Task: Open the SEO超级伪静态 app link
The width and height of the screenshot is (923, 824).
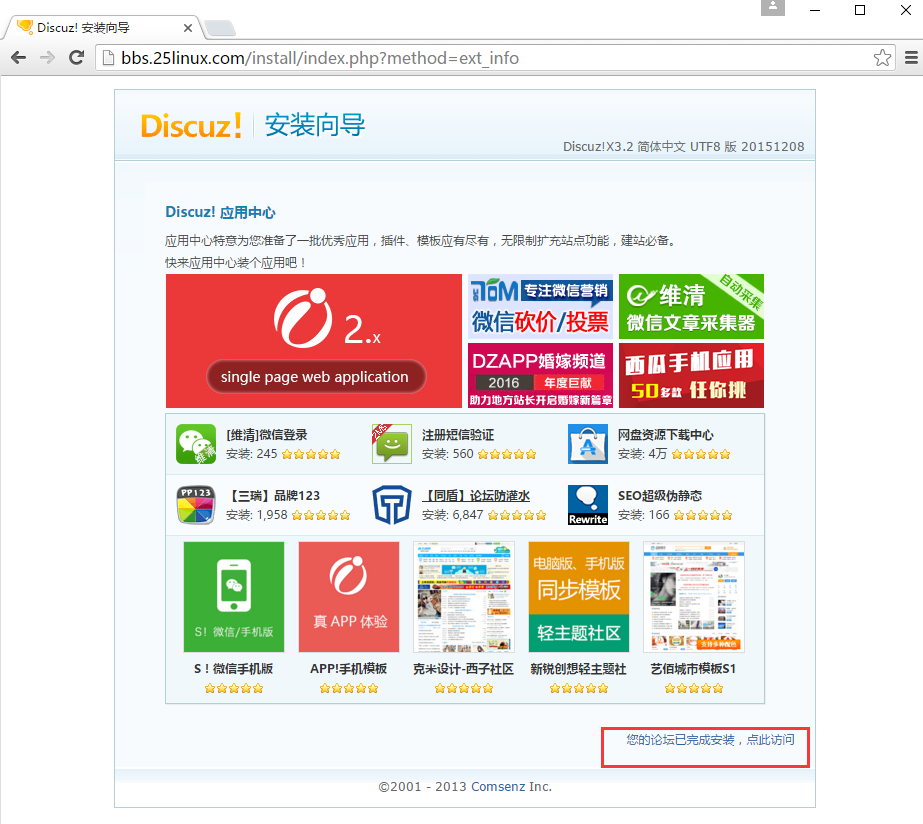Action: 660,496
